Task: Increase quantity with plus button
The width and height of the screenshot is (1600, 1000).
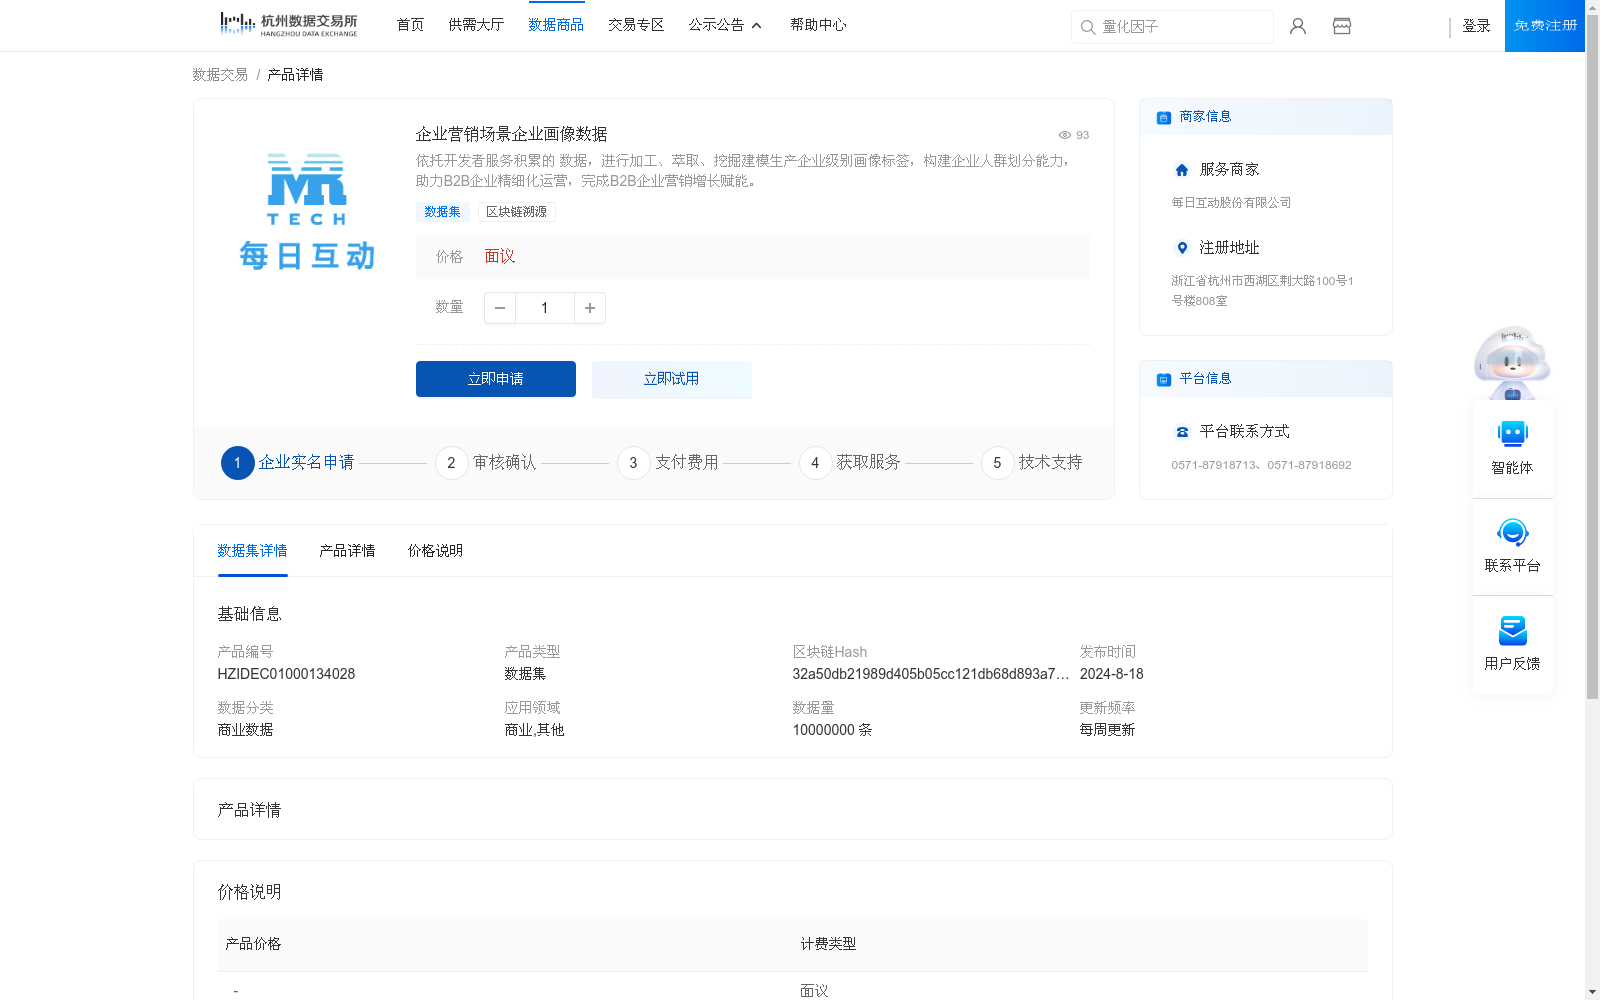Action: (x=590, y=308)
